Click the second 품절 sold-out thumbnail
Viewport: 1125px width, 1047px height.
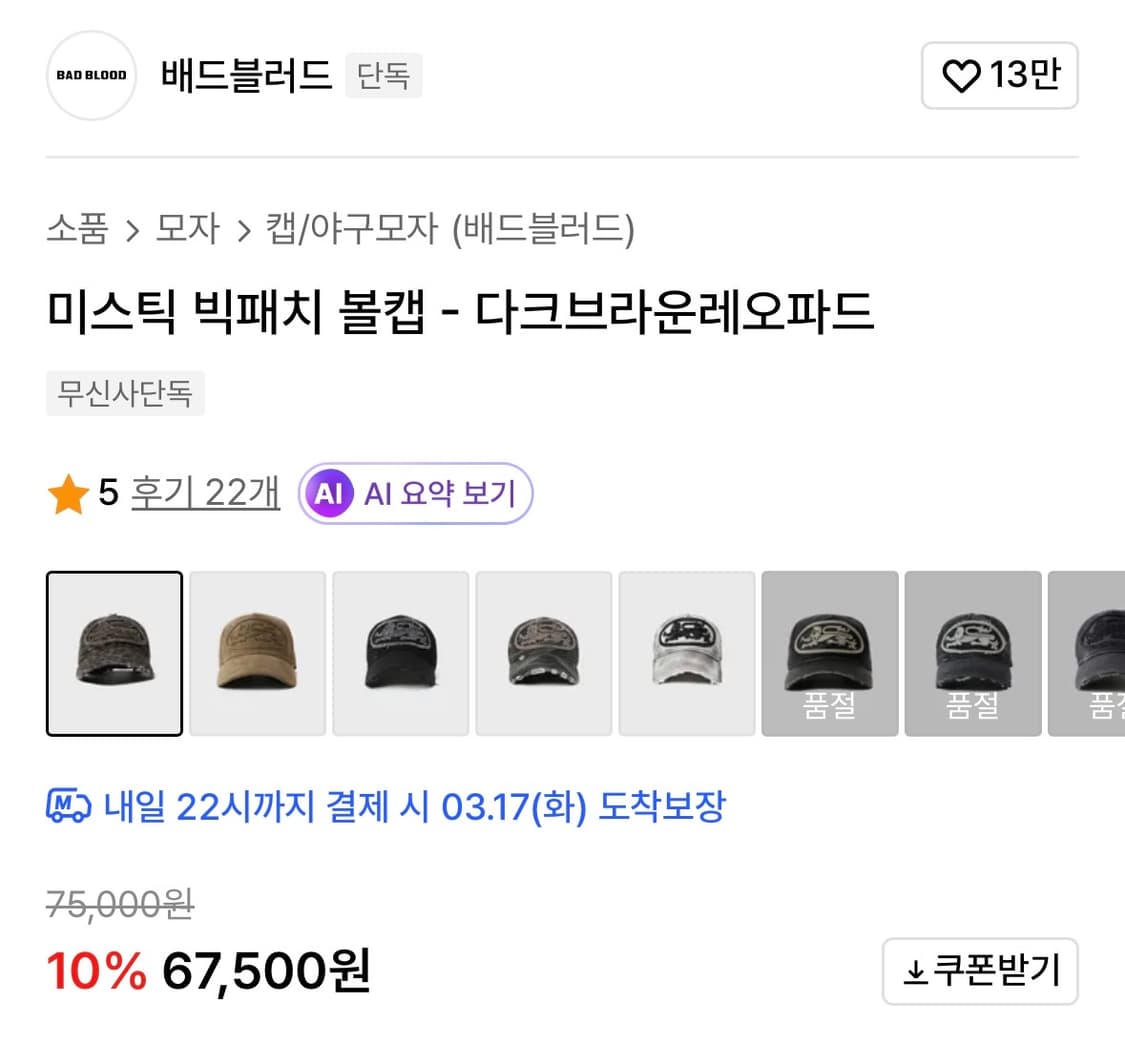tap(972, 652)
